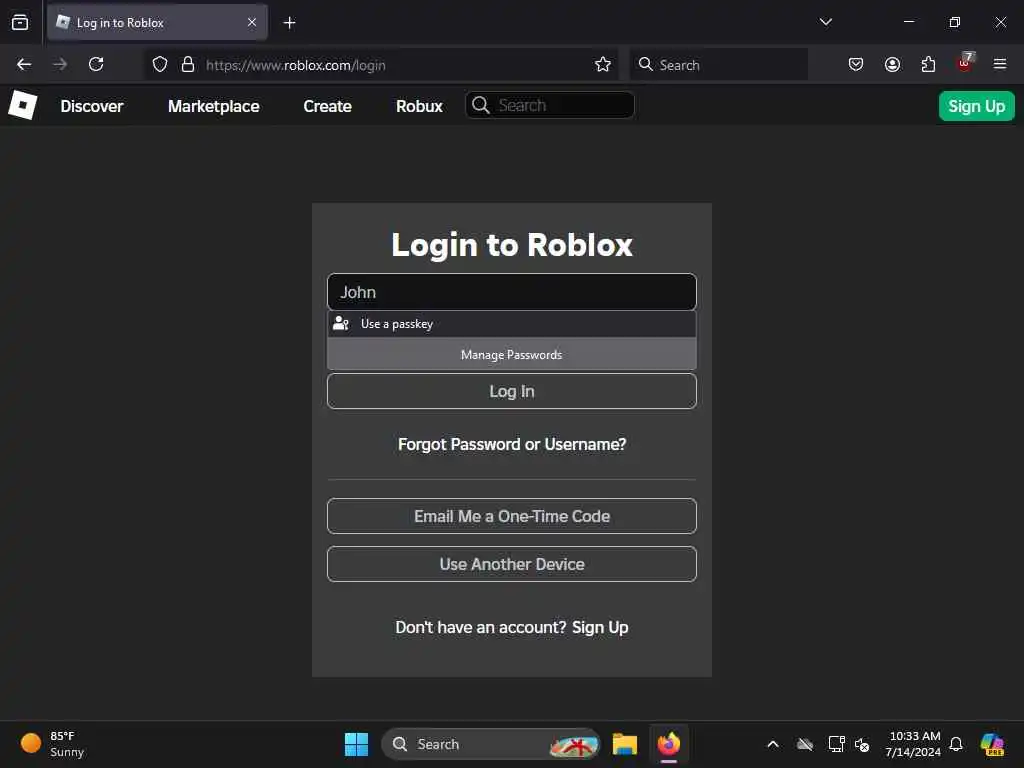Viewport: 1024px width, 768px height.
Task: Open the Create menu item
Action: [327, 106]
